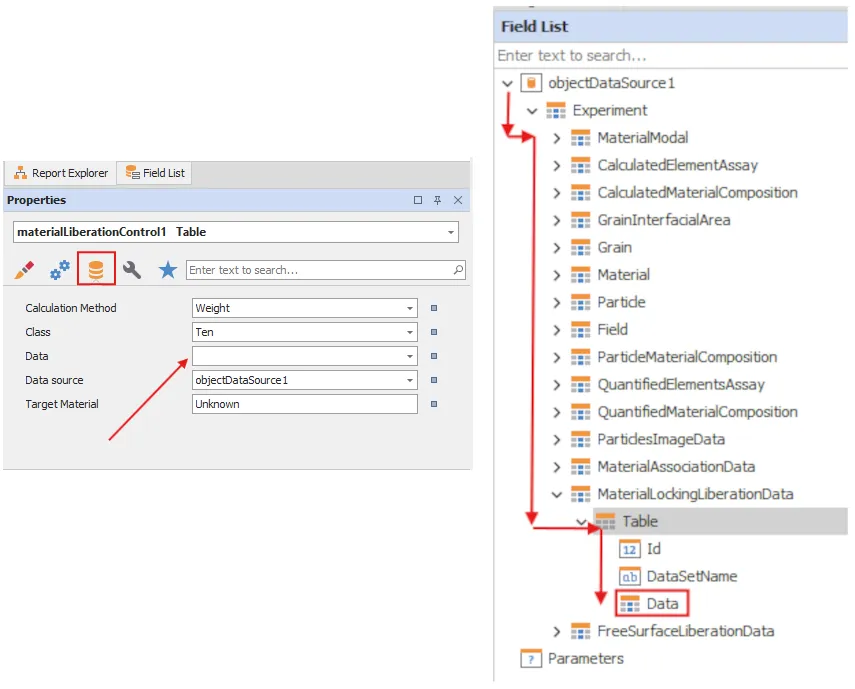This screenshot has width=855, height=689.
Task: Click the DataSetName field label
Action: point(692,576)
